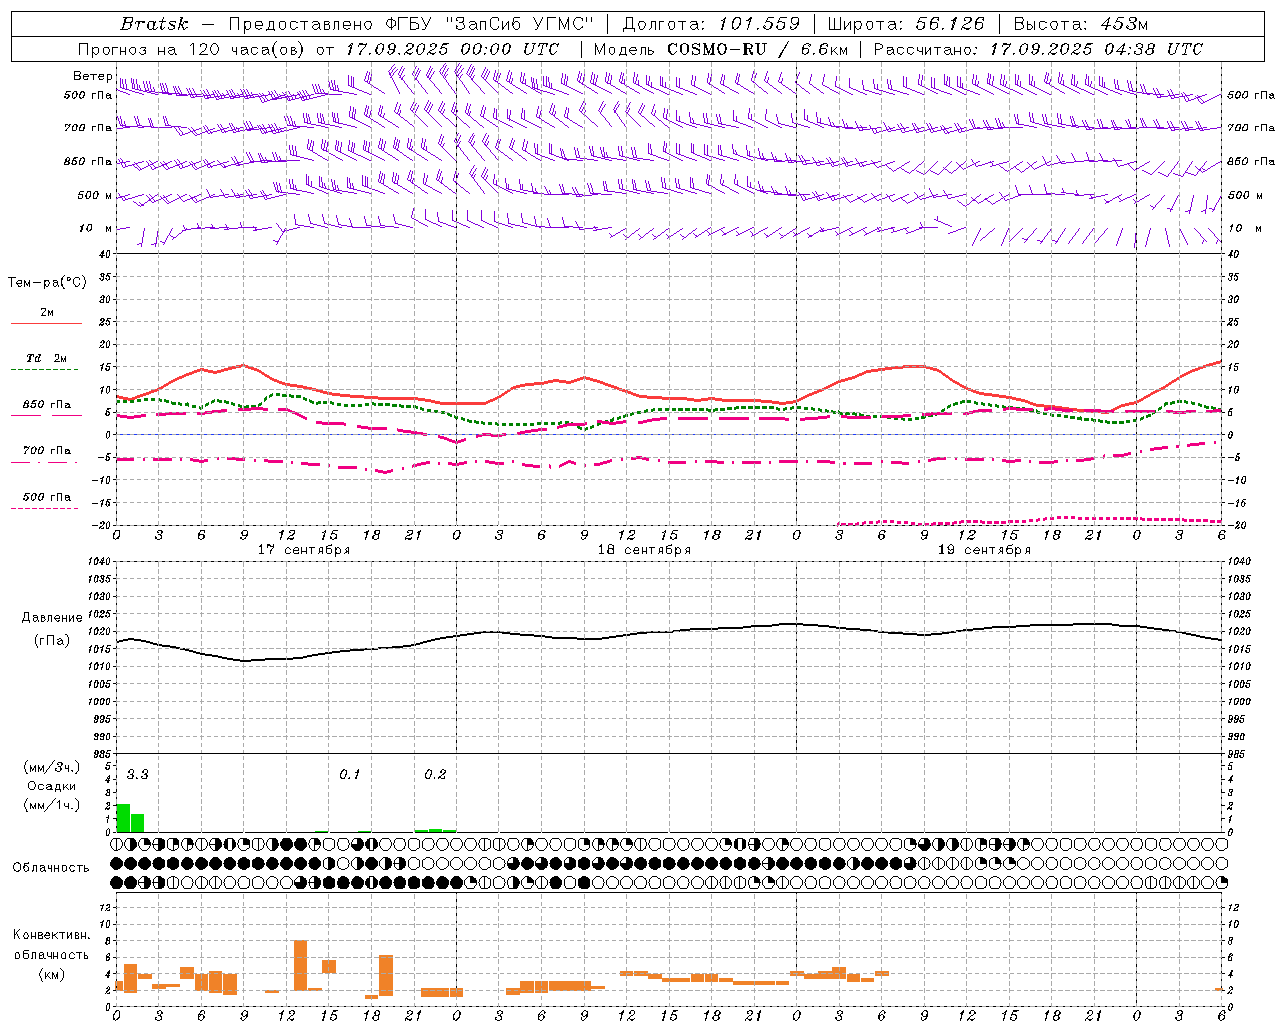Viewport: 1280px width, 1024px height.
Task: Click the "17 сентября" date label
Action: coord(304,550)
